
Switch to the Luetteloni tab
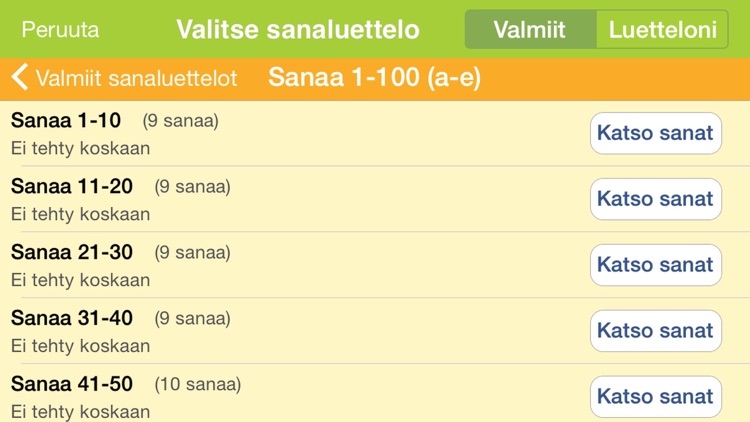click(x=660, y=30)
